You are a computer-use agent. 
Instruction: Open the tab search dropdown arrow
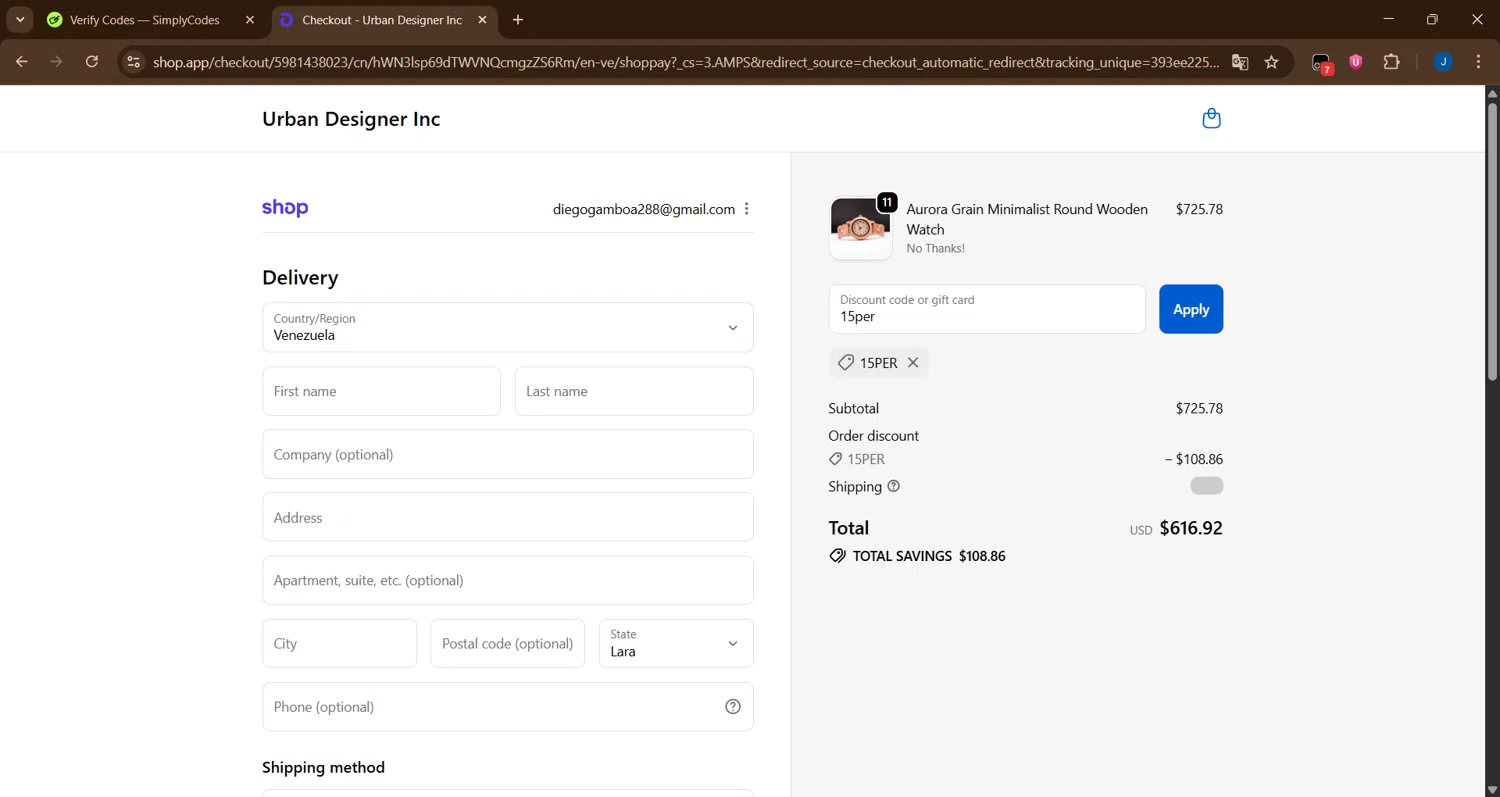pyautogui.click(x=19, y=20)
